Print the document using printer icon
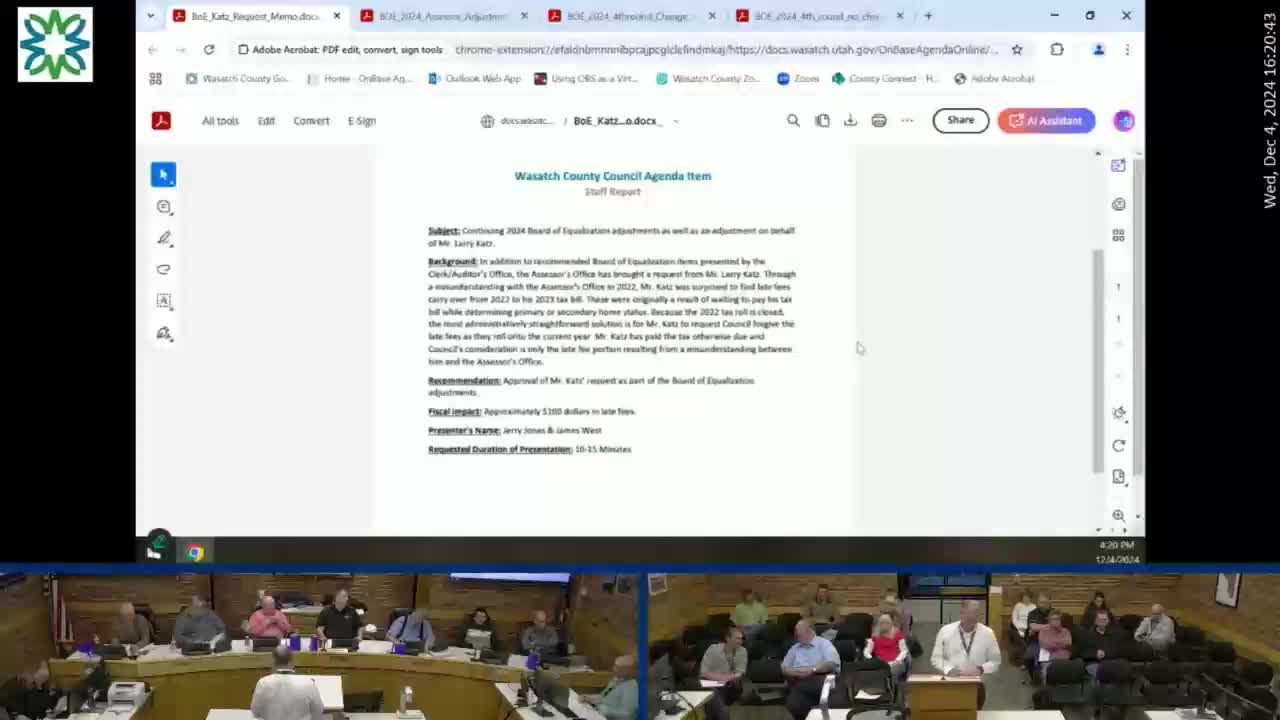This screenshot has width=1280, height=720. [879, 121]
